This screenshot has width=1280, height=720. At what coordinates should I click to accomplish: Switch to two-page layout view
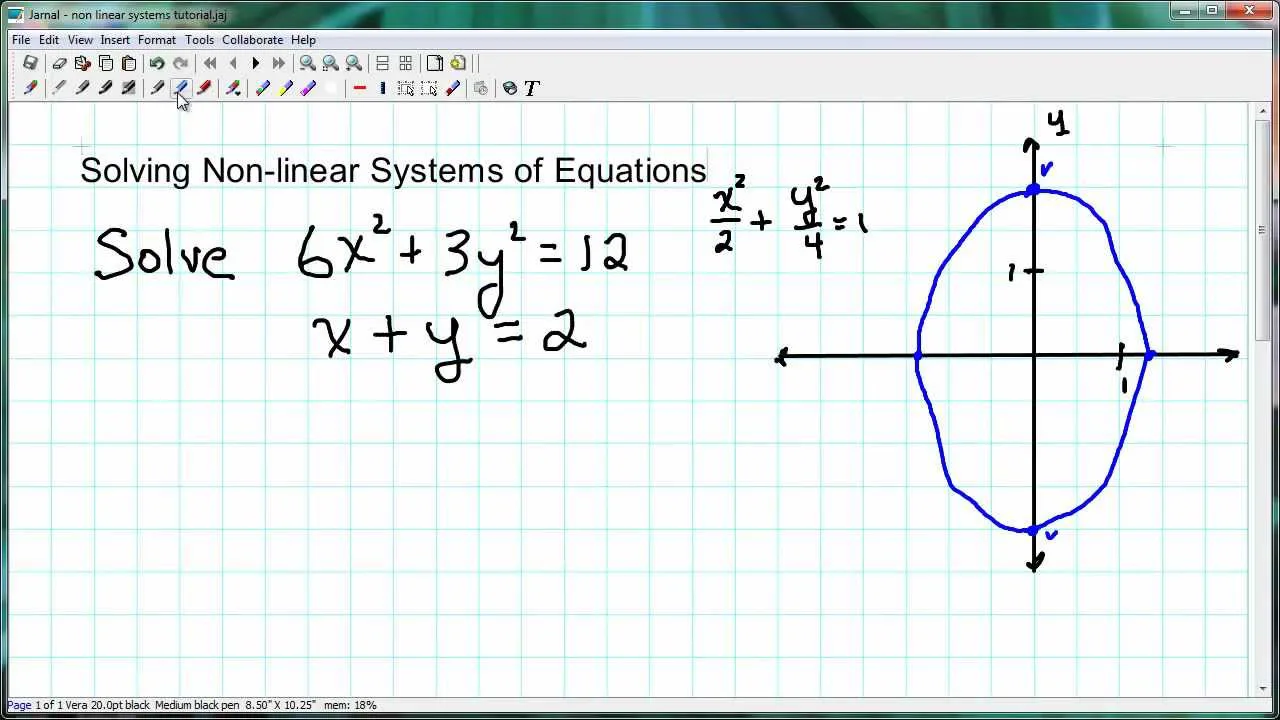[x=383, y=63]
